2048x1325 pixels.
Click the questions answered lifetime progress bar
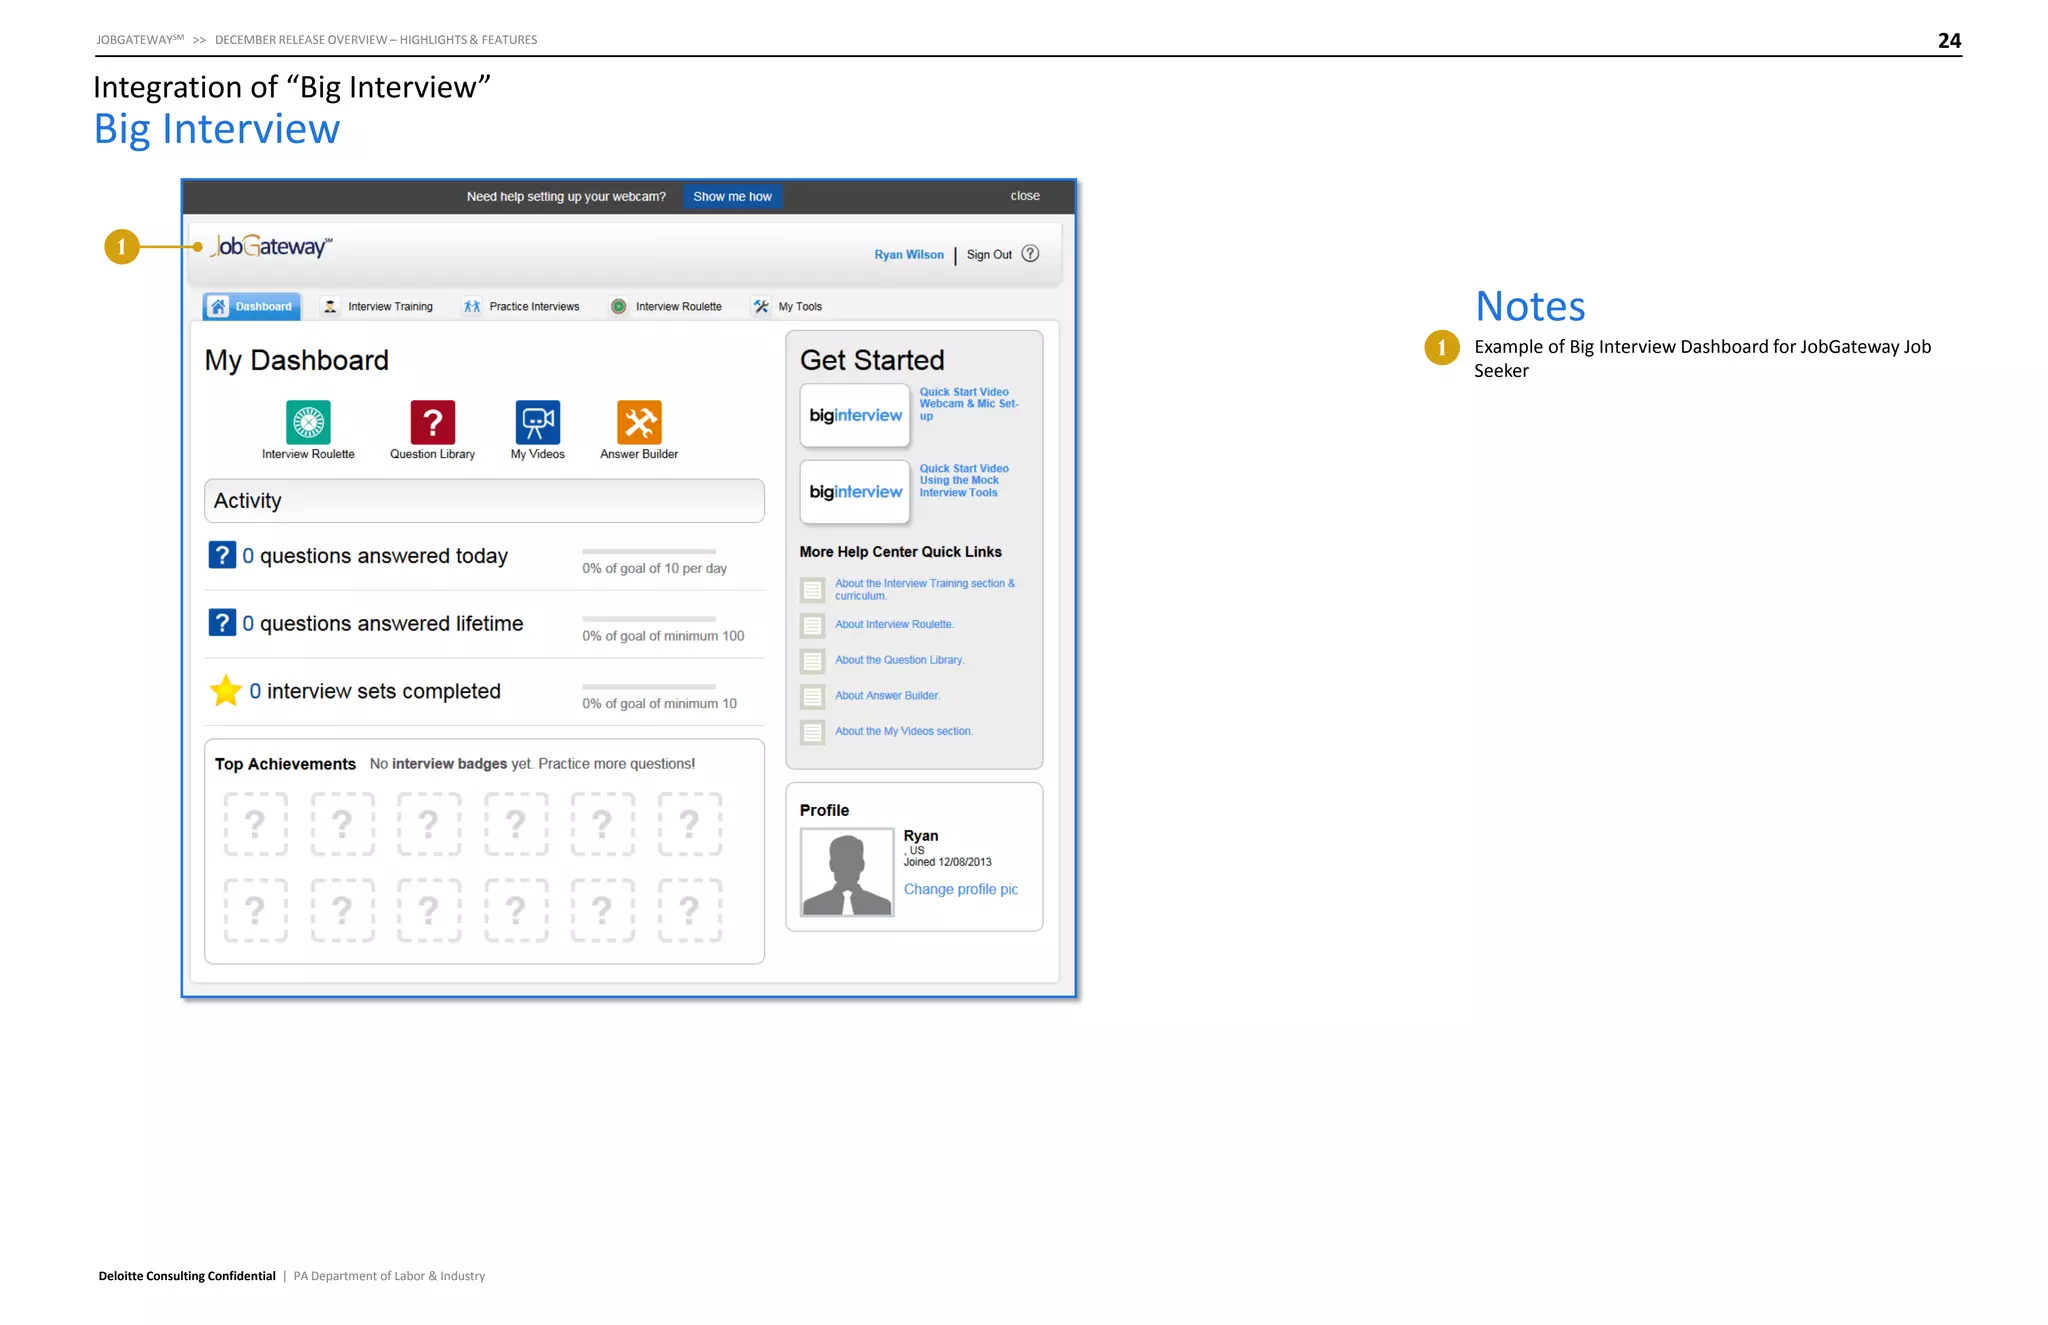pos(649,619)
